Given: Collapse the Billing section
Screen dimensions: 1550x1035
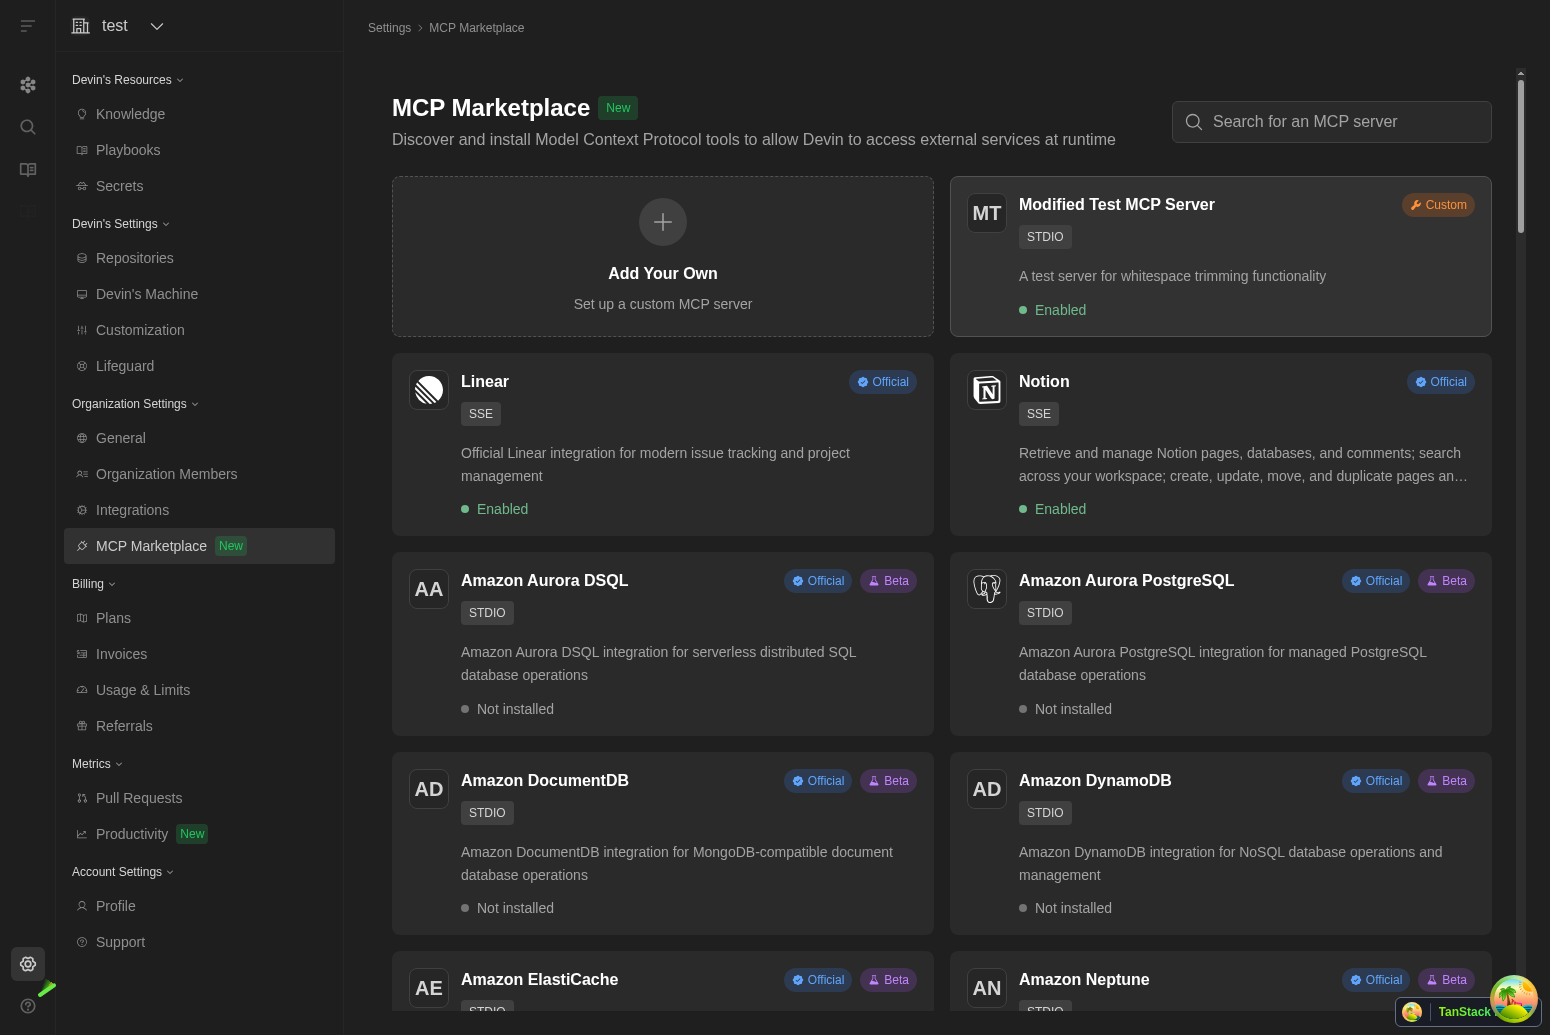Looking at the screenshot, I should coord(94,584).
